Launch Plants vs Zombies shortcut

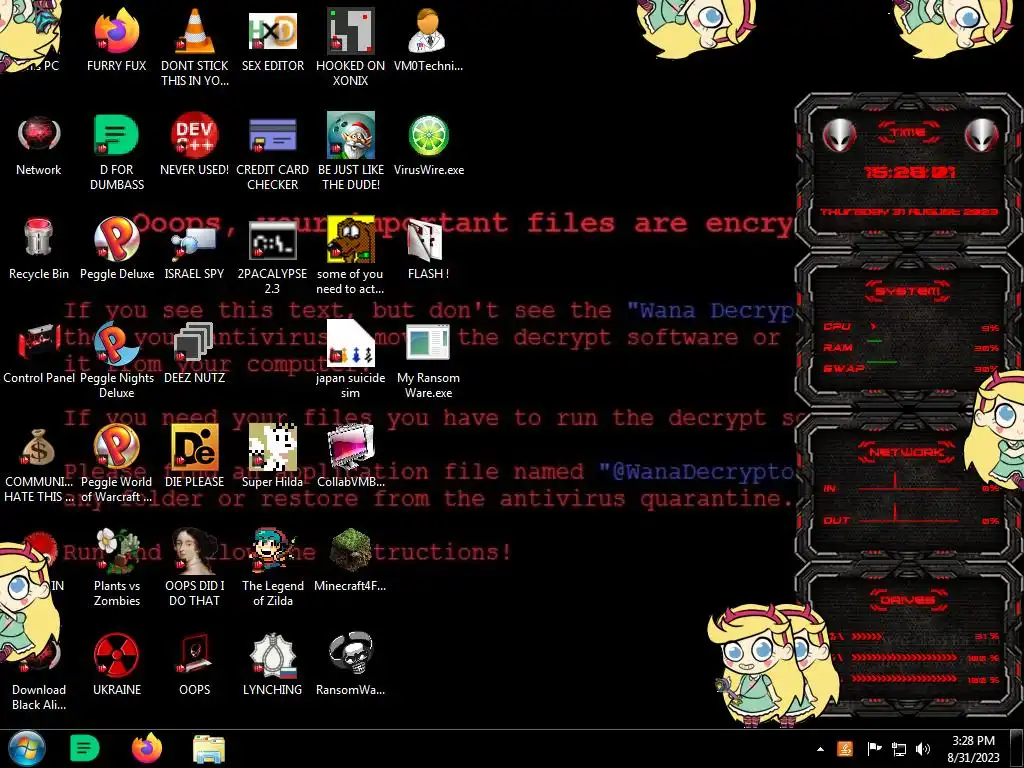(116, 551)
